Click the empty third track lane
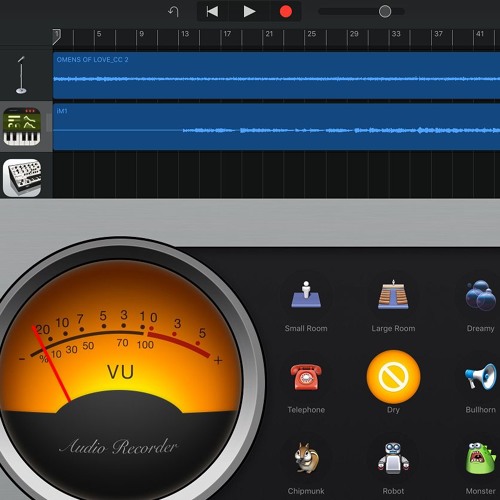The image size is (500, 500). click(276, 175)
